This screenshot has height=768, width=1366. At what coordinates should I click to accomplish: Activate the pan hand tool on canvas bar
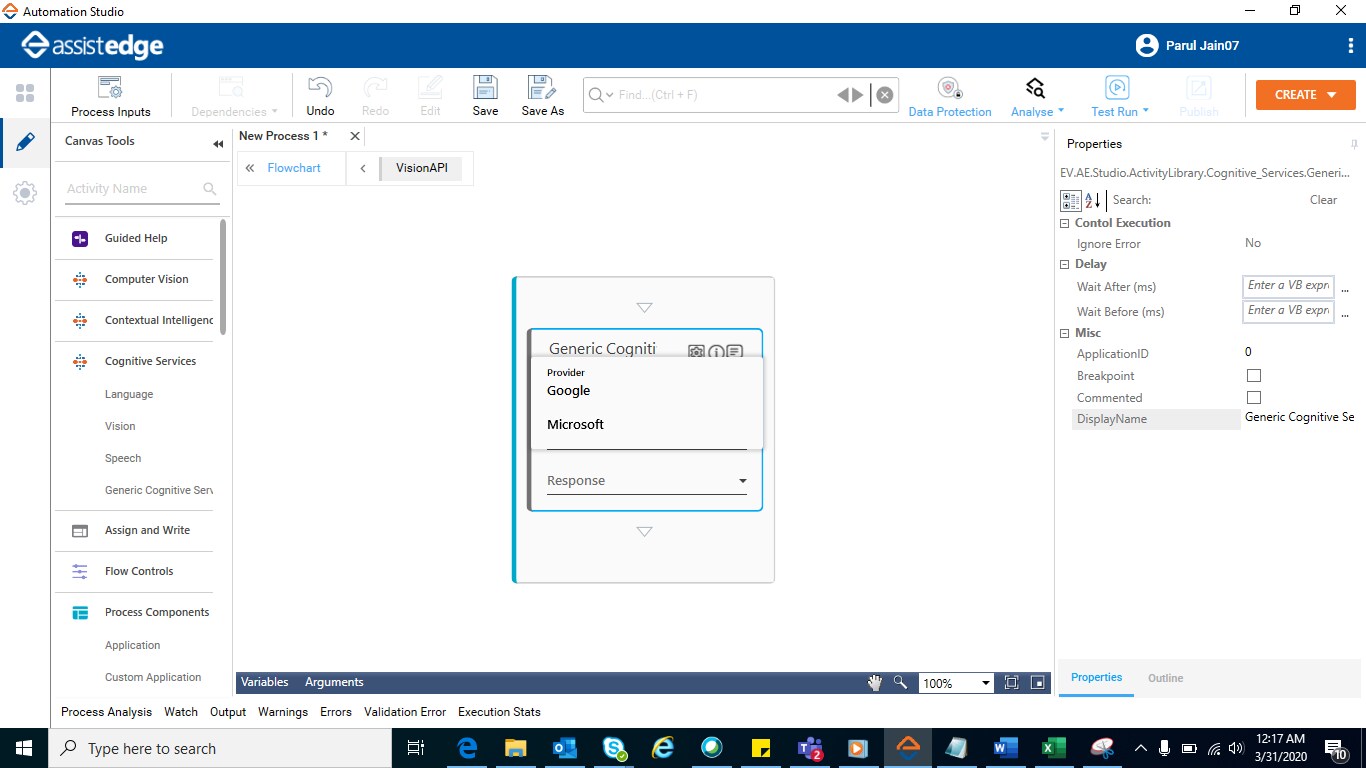pyautogui.click(x=875, y=682)
